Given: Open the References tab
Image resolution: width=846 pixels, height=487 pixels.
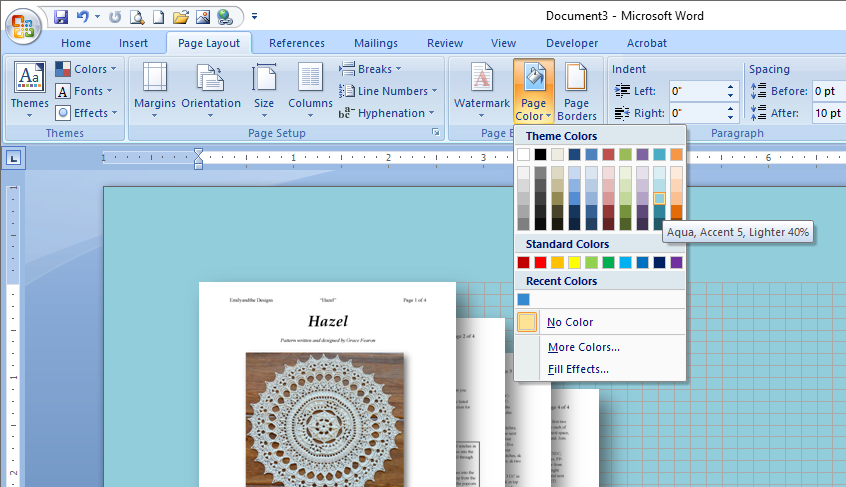Looking at the screenshot, I should point(297,43).
